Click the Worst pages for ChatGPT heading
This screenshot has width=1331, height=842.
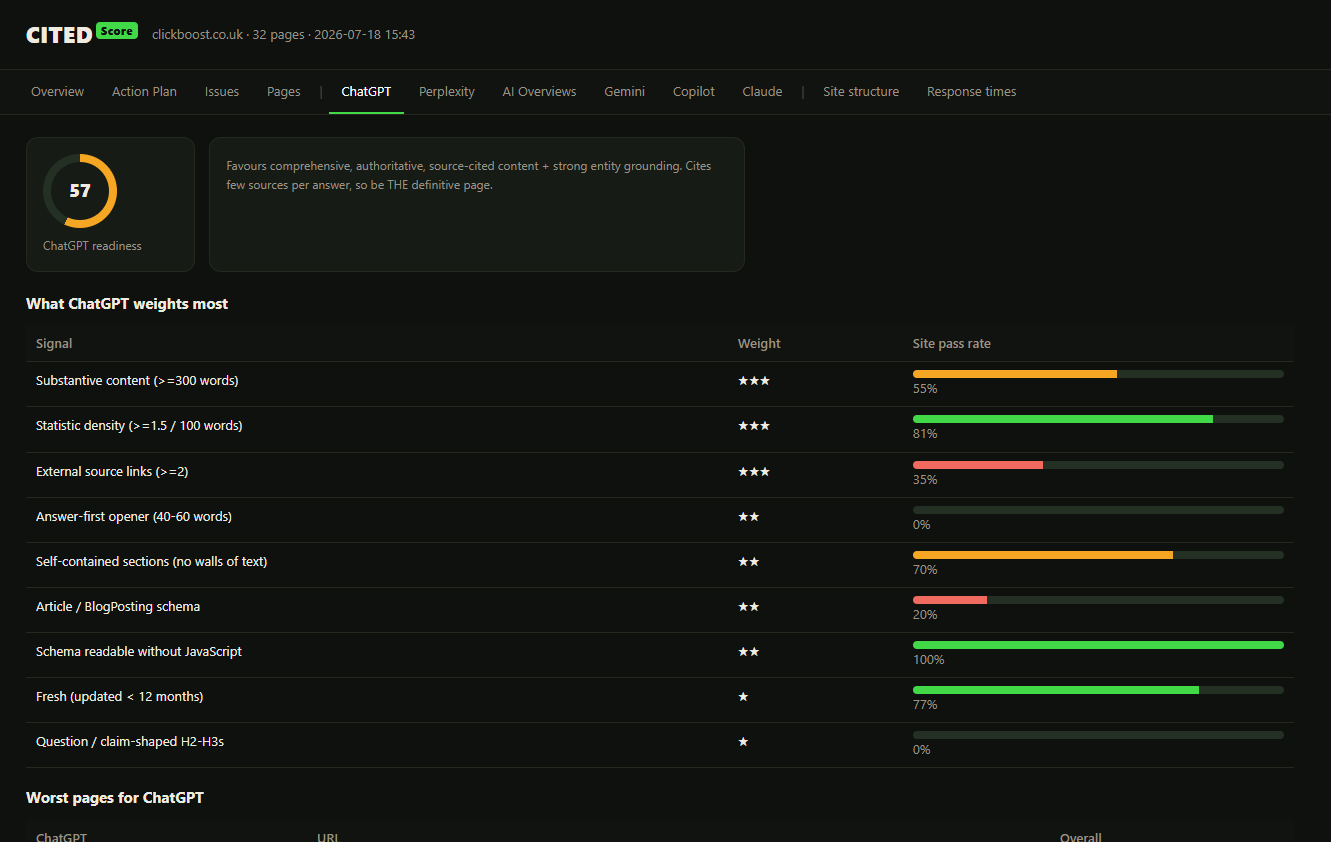[115, 798]
